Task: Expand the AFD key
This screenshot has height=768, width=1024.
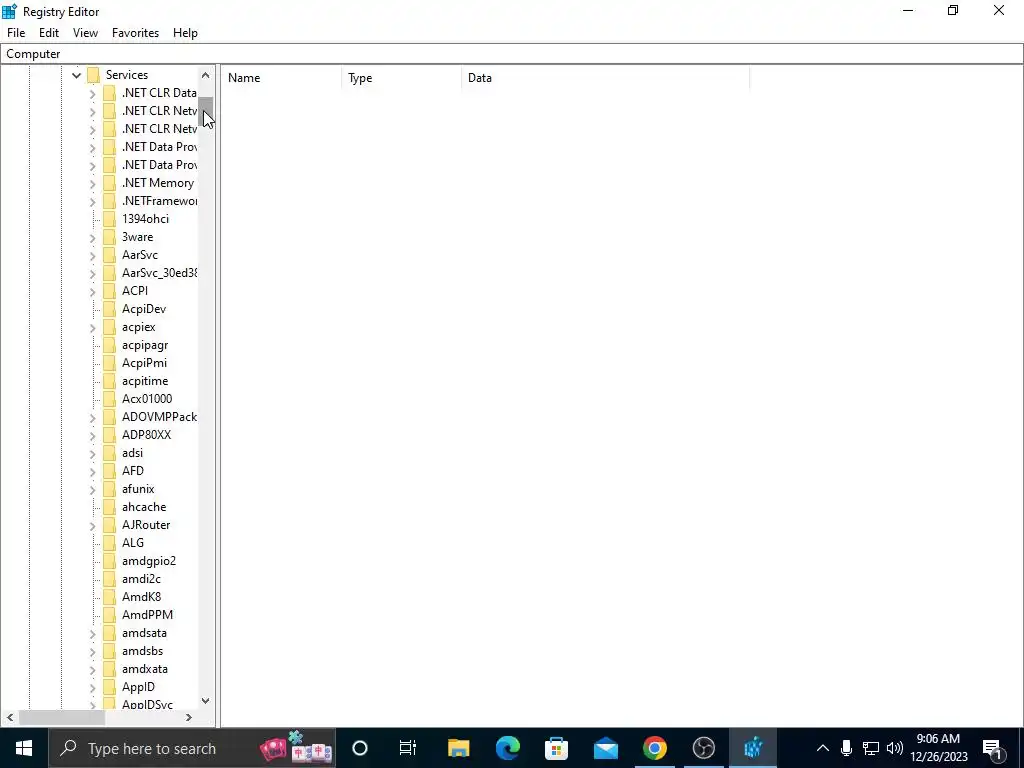Action: tap(92, 472)
